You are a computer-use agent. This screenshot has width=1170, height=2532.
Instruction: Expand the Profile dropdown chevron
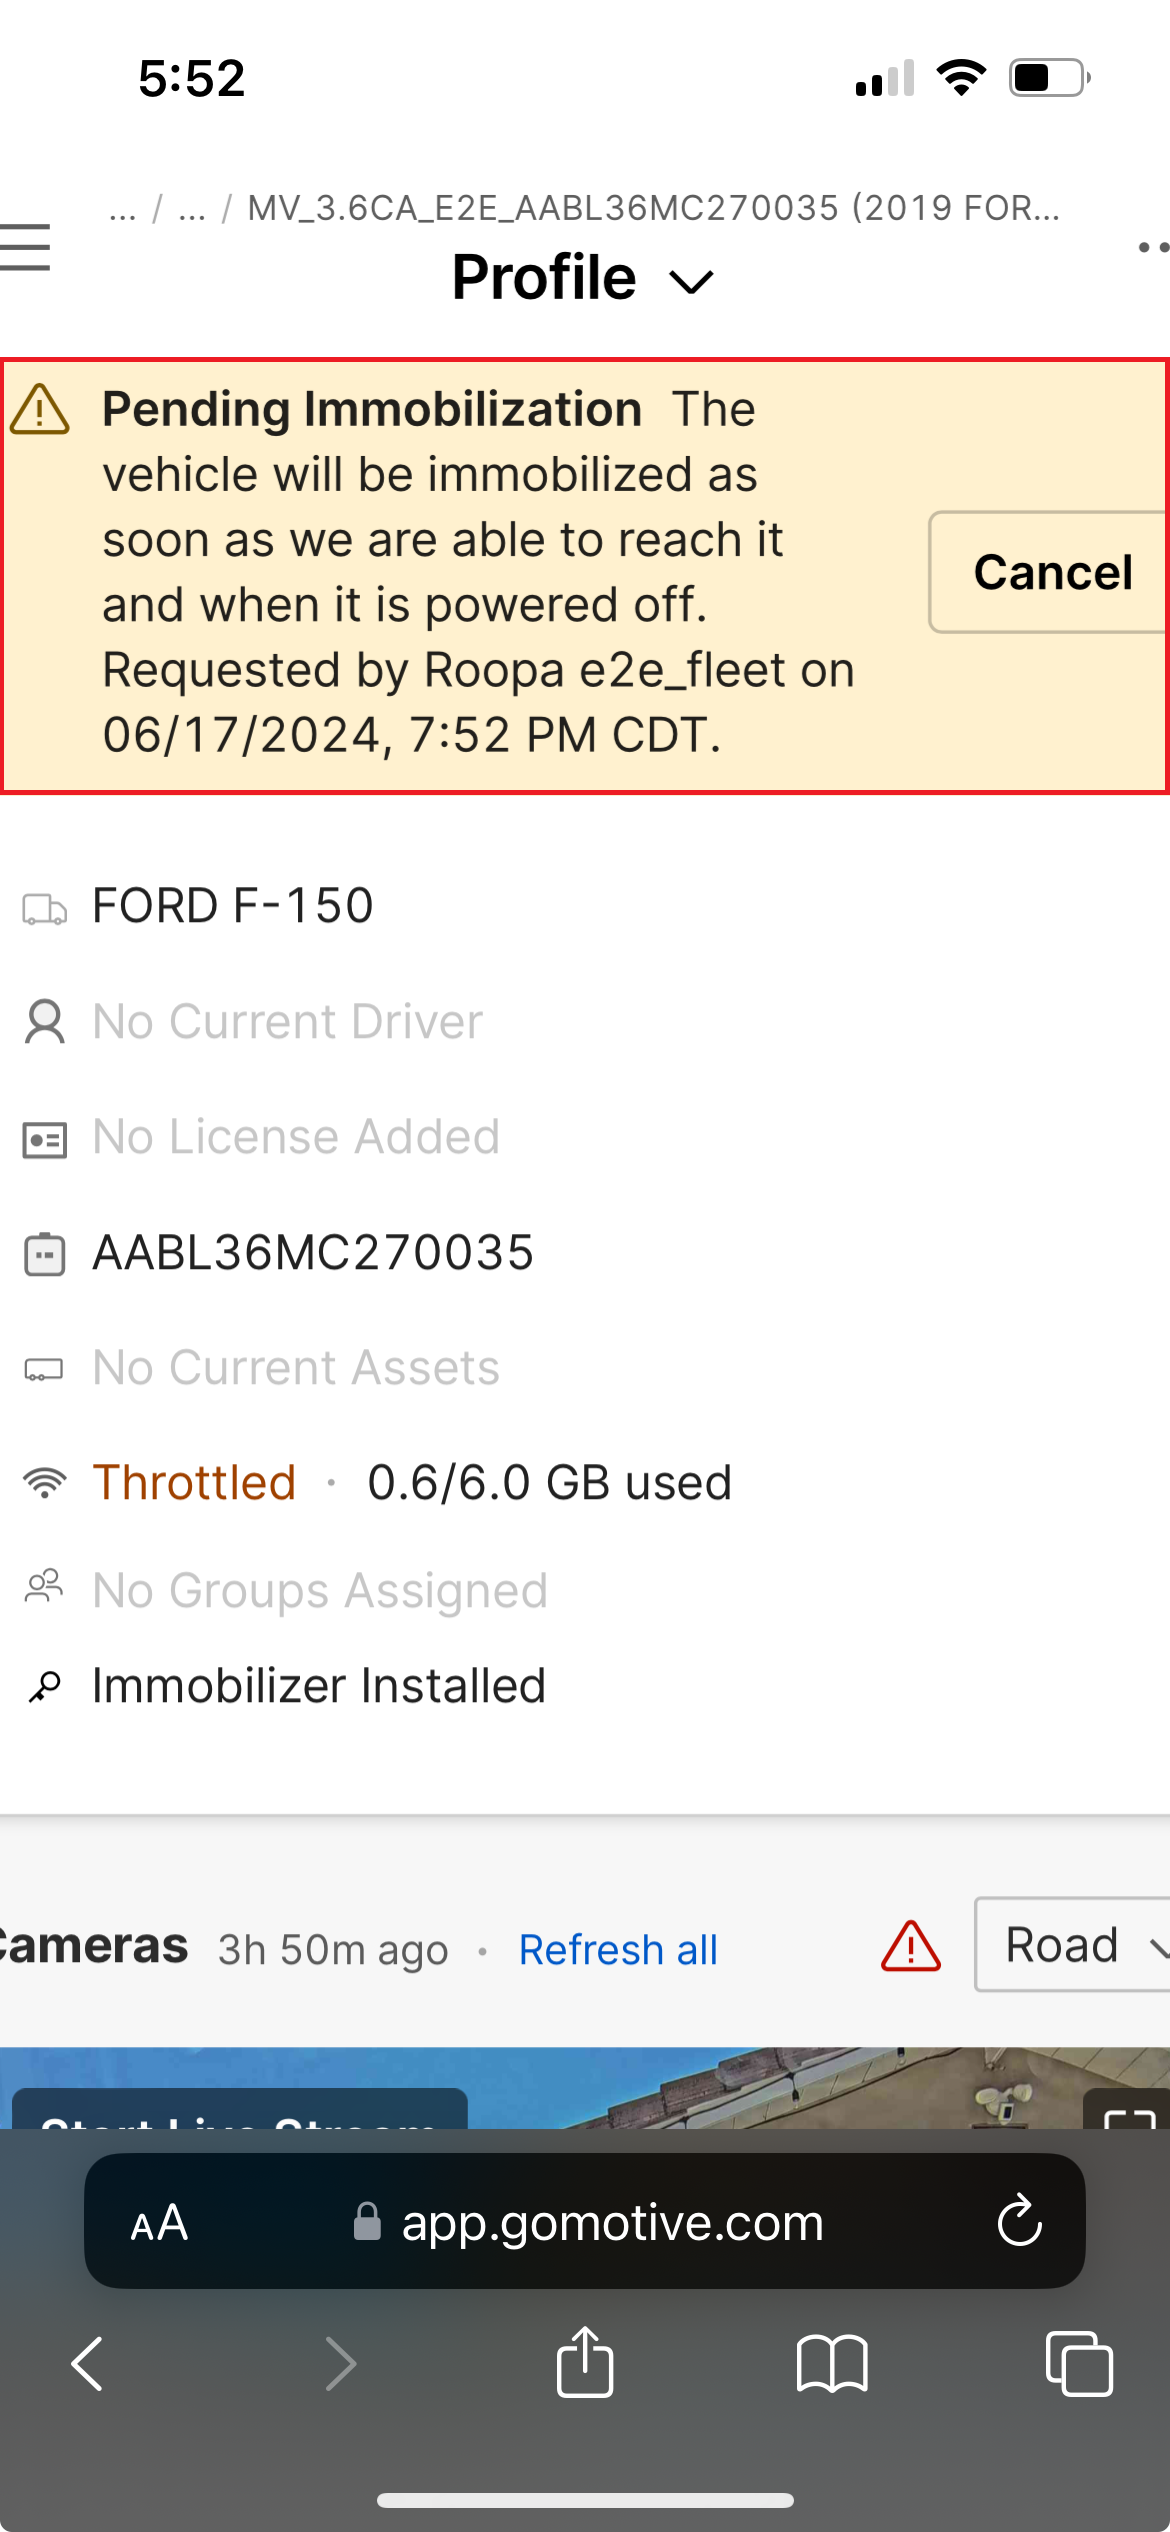pyautogui.click(x=692, y=282)
